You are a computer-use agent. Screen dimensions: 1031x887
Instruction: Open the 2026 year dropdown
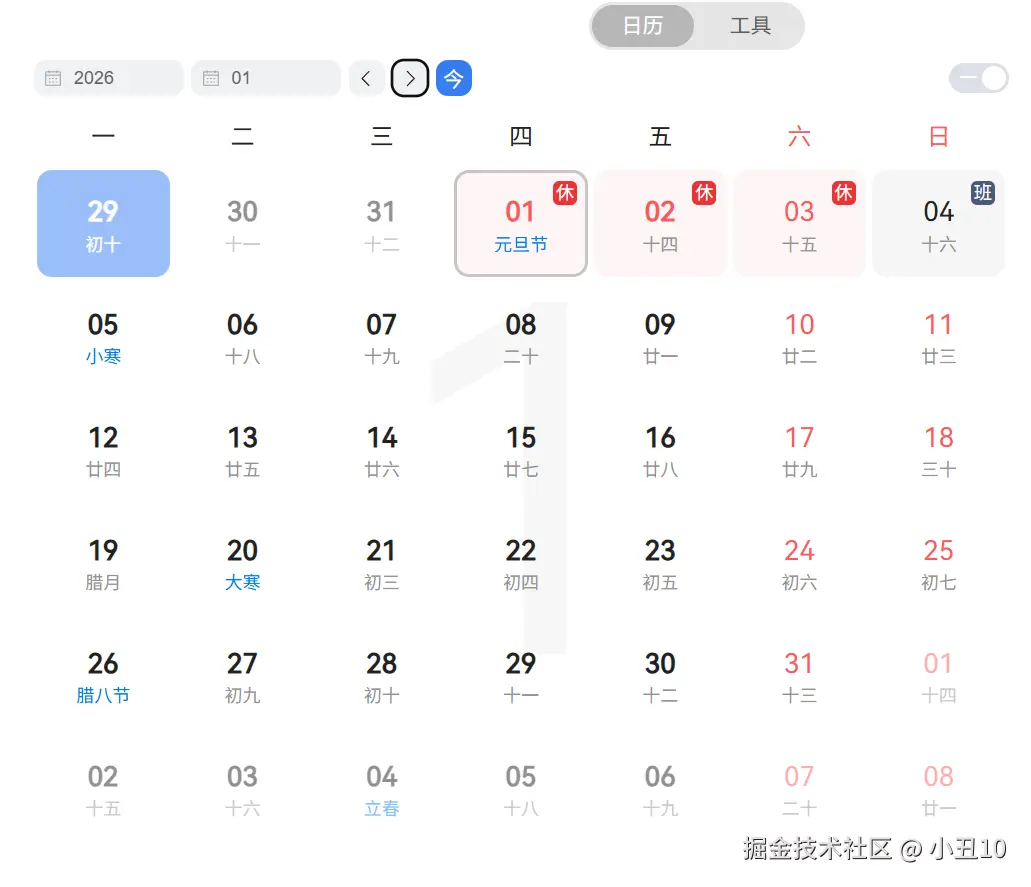108,78
